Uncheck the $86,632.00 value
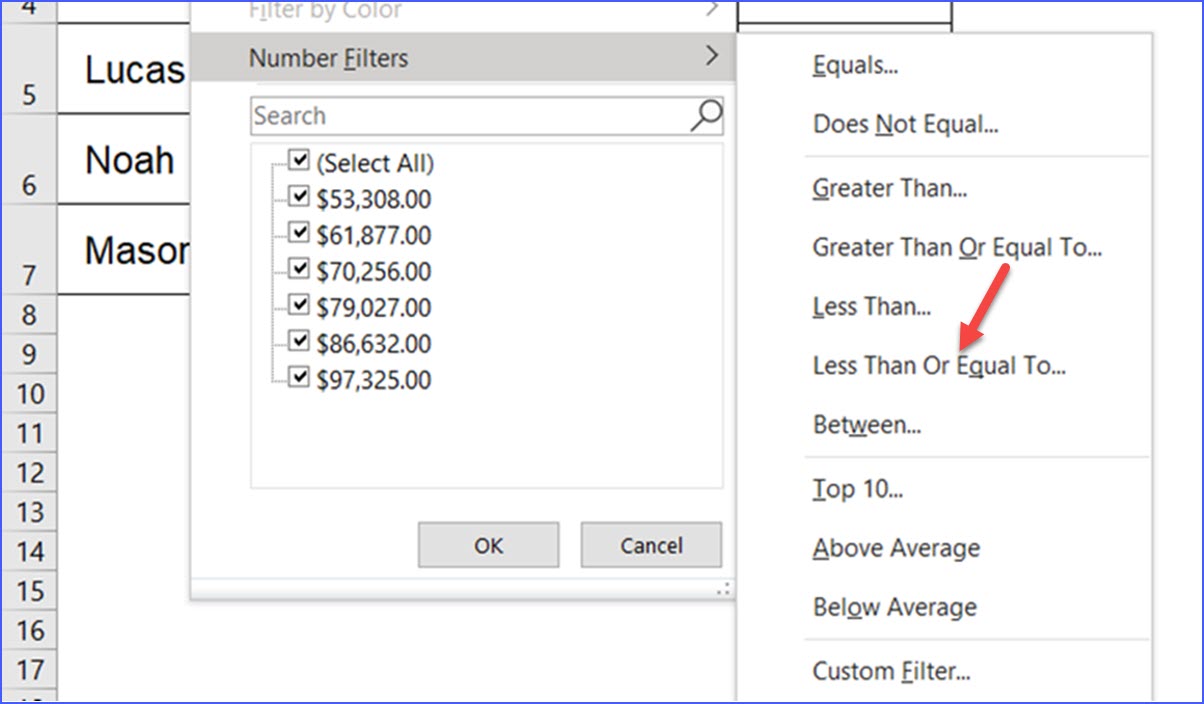 point(297,340)
